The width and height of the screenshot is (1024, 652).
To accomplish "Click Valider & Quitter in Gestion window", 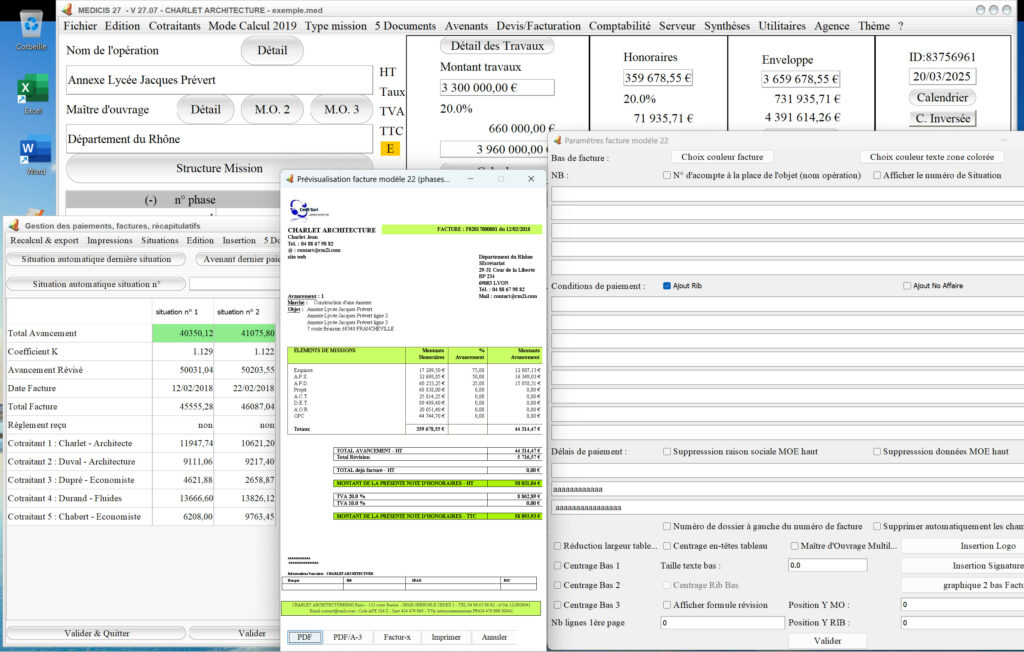I will click(x=97, y=633).
